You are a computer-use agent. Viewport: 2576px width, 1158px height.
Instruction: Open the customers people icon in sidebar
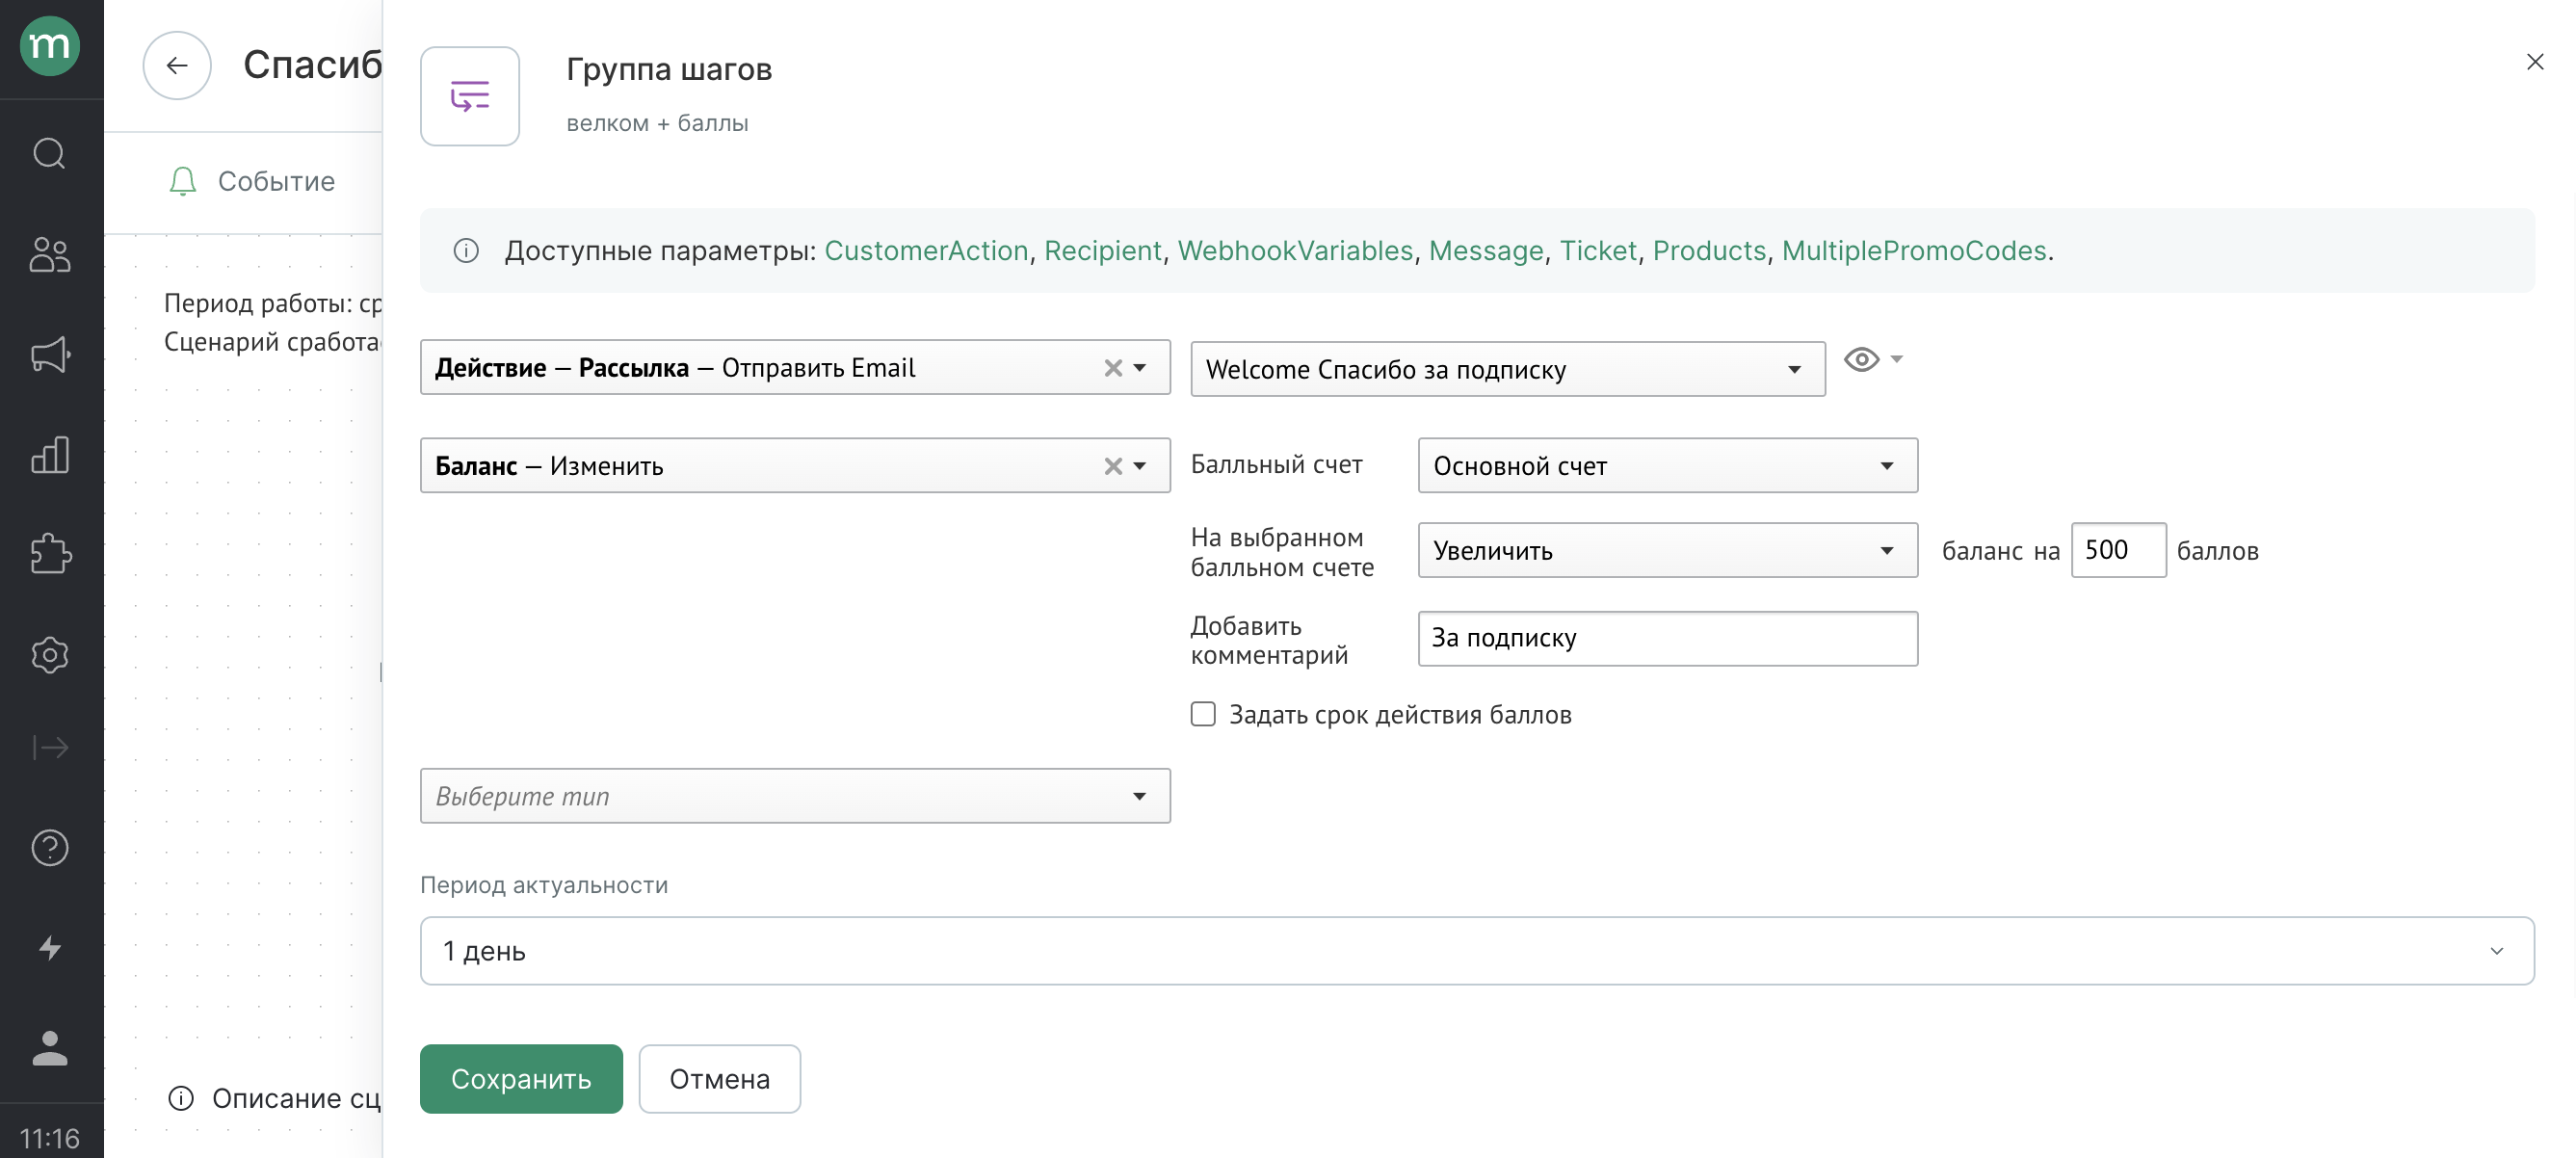(50, 254)
